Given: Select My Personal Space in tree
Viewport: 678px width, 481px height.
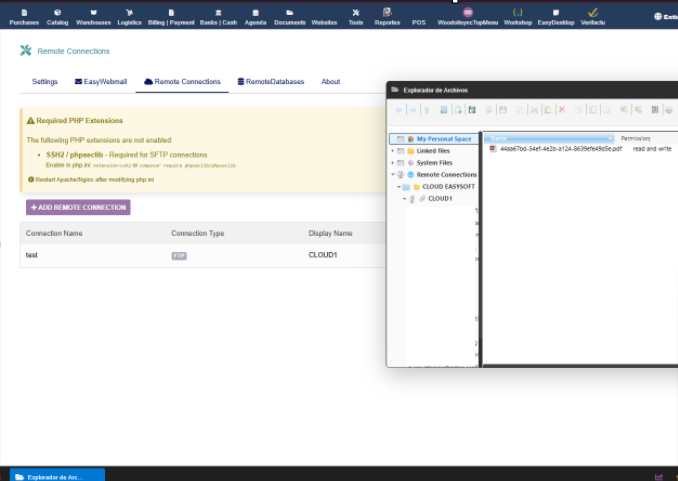Looking at the screenshot, I should pos(443,139).
